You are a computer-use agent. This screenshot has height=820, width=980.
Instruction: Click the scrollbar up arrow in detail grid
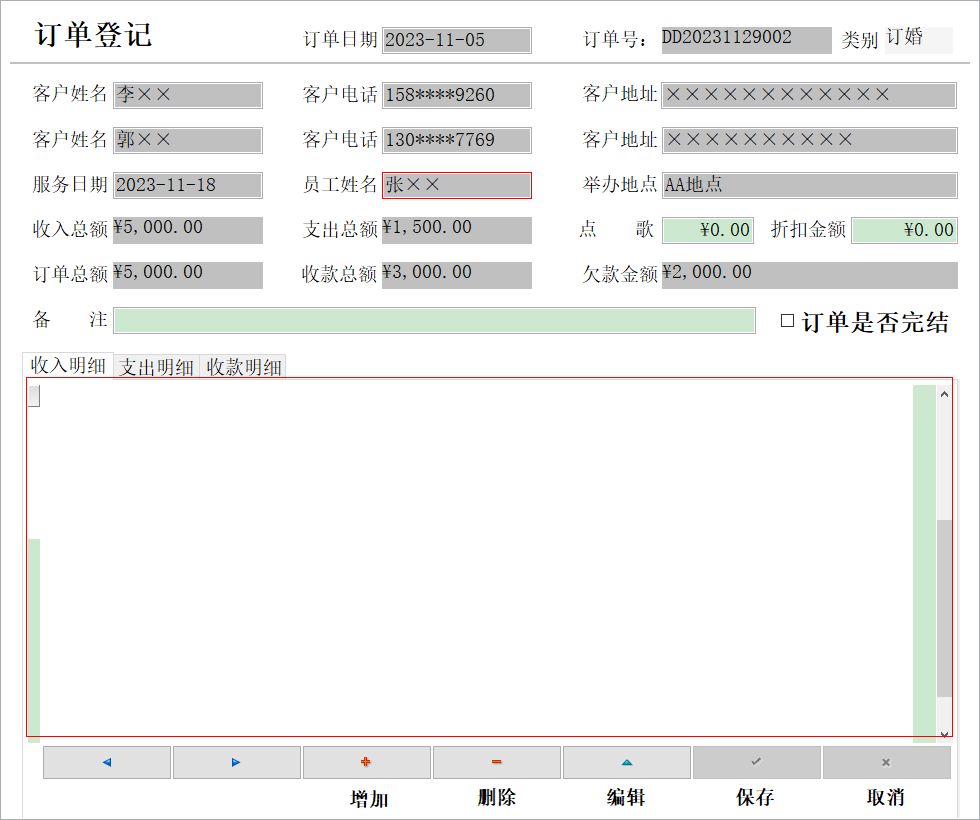click(x=944, y=394)
